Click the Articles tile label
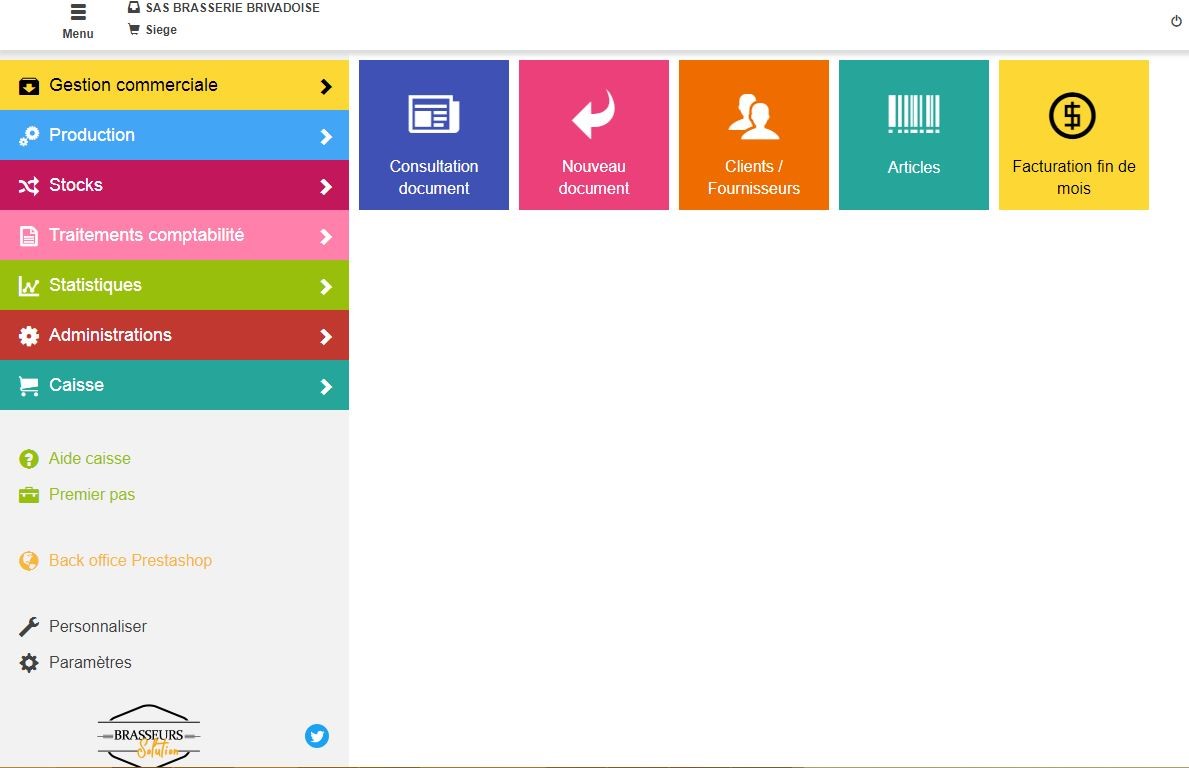The height and width of the screenshot is (768, 1189). (x=914, y=168)
